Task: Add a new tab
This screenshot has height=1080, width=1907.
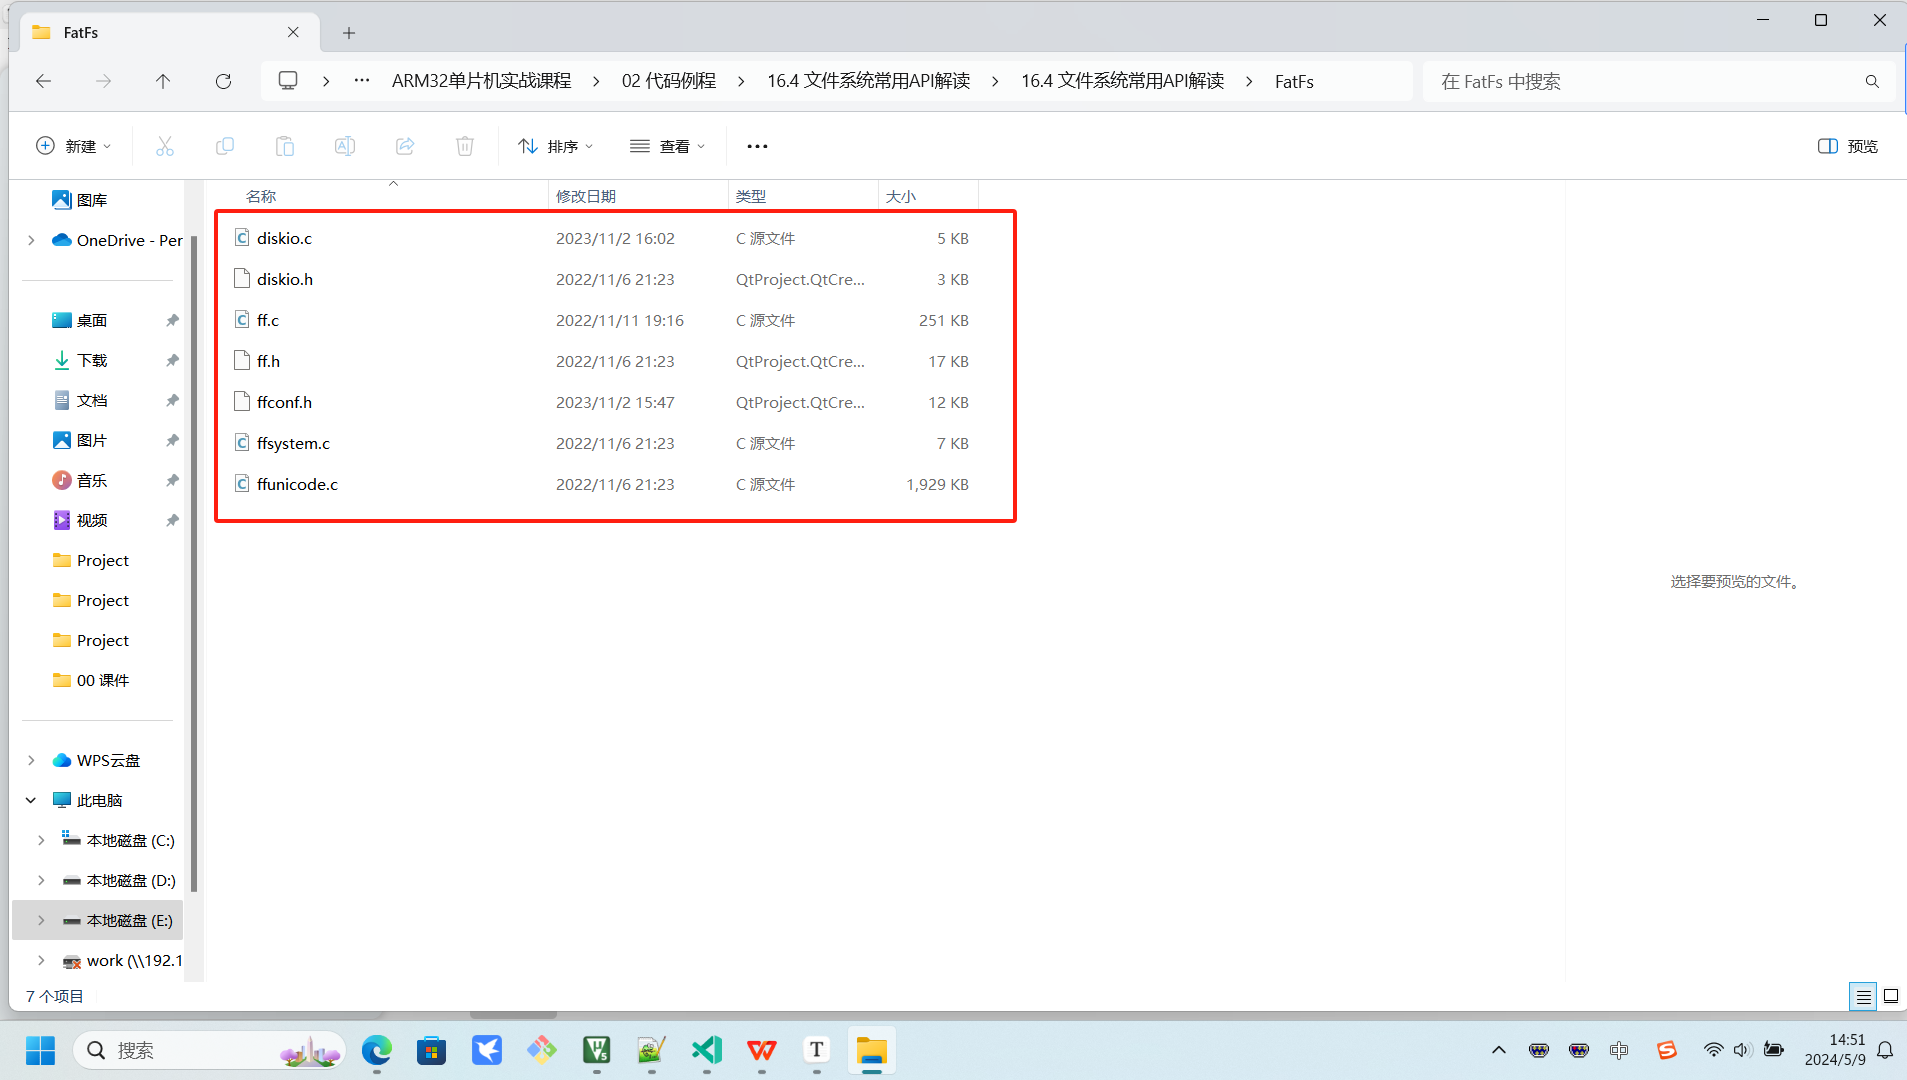Action: [x=349, y=33]
